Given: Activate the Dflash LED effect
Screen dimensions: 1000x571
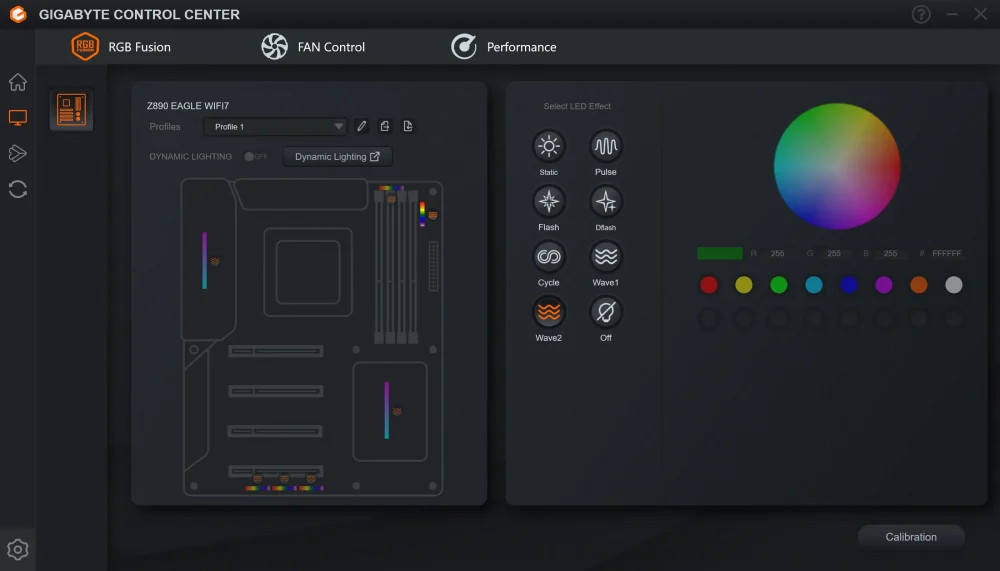Looking at the screenshot, I should [x=605, y=202].
